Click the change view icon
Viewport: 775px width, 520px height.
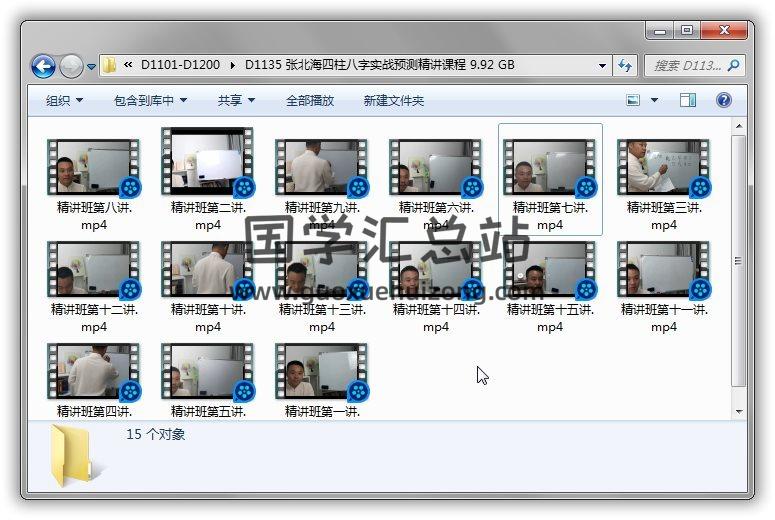(x=633, y=100)
